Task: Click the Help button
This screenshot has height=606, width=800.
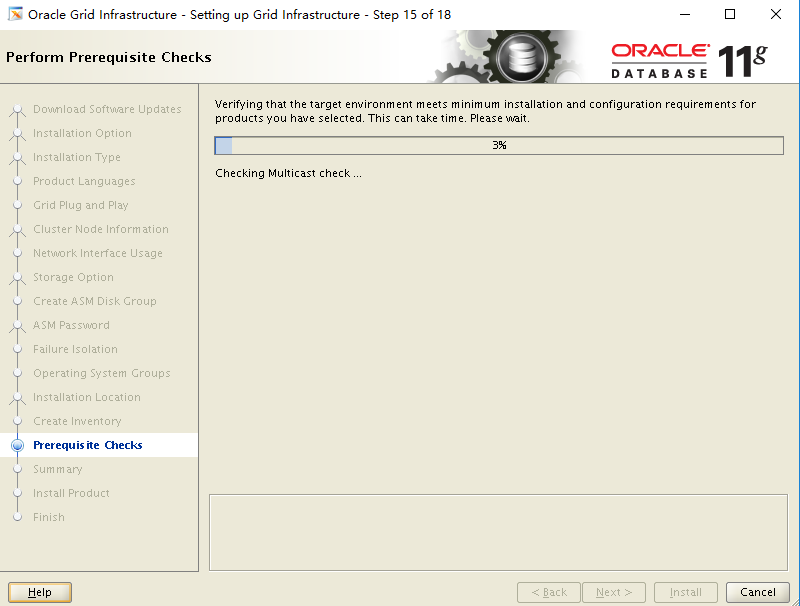Action: 40,592
